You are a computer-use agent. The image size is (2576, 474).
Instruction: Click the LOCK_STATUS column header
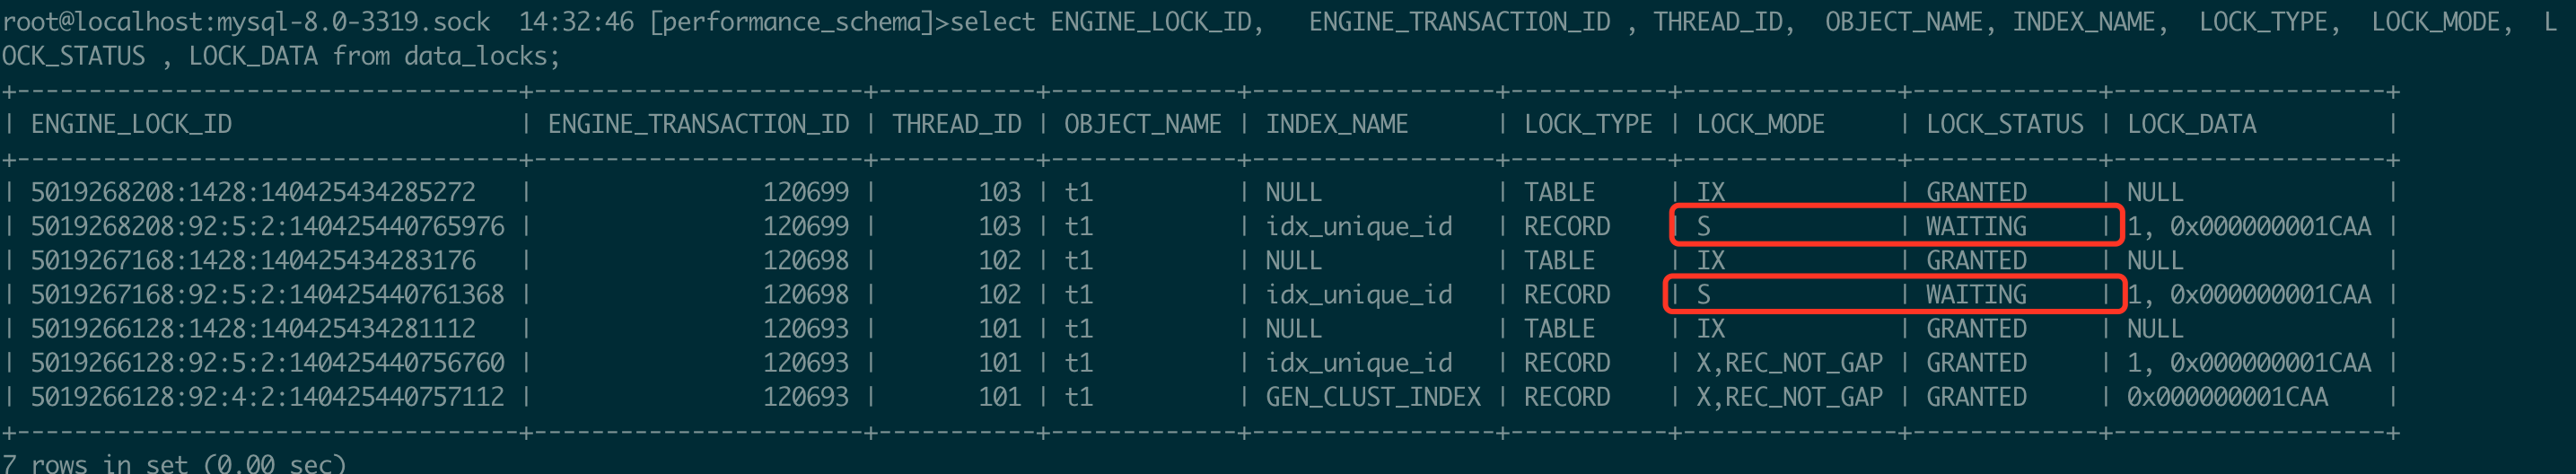pos(2005,124)
